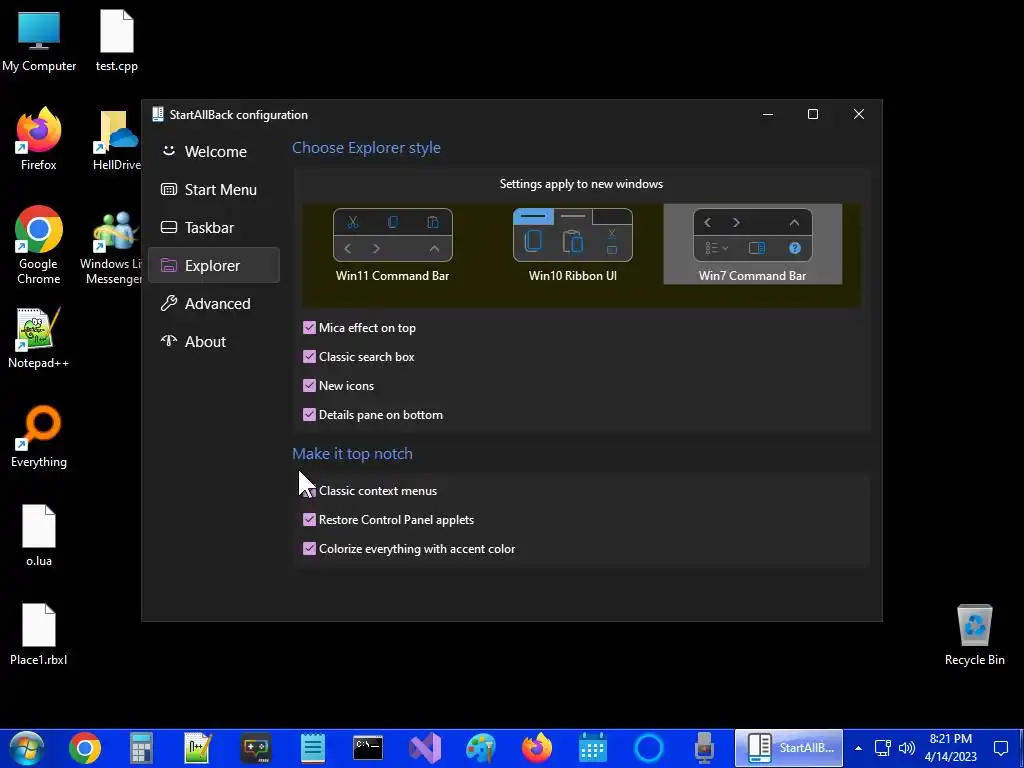This screenshot has width=1024, height=768.
Task: Open the Calendar taskbar icon
Action: click(x=593, y=748)
